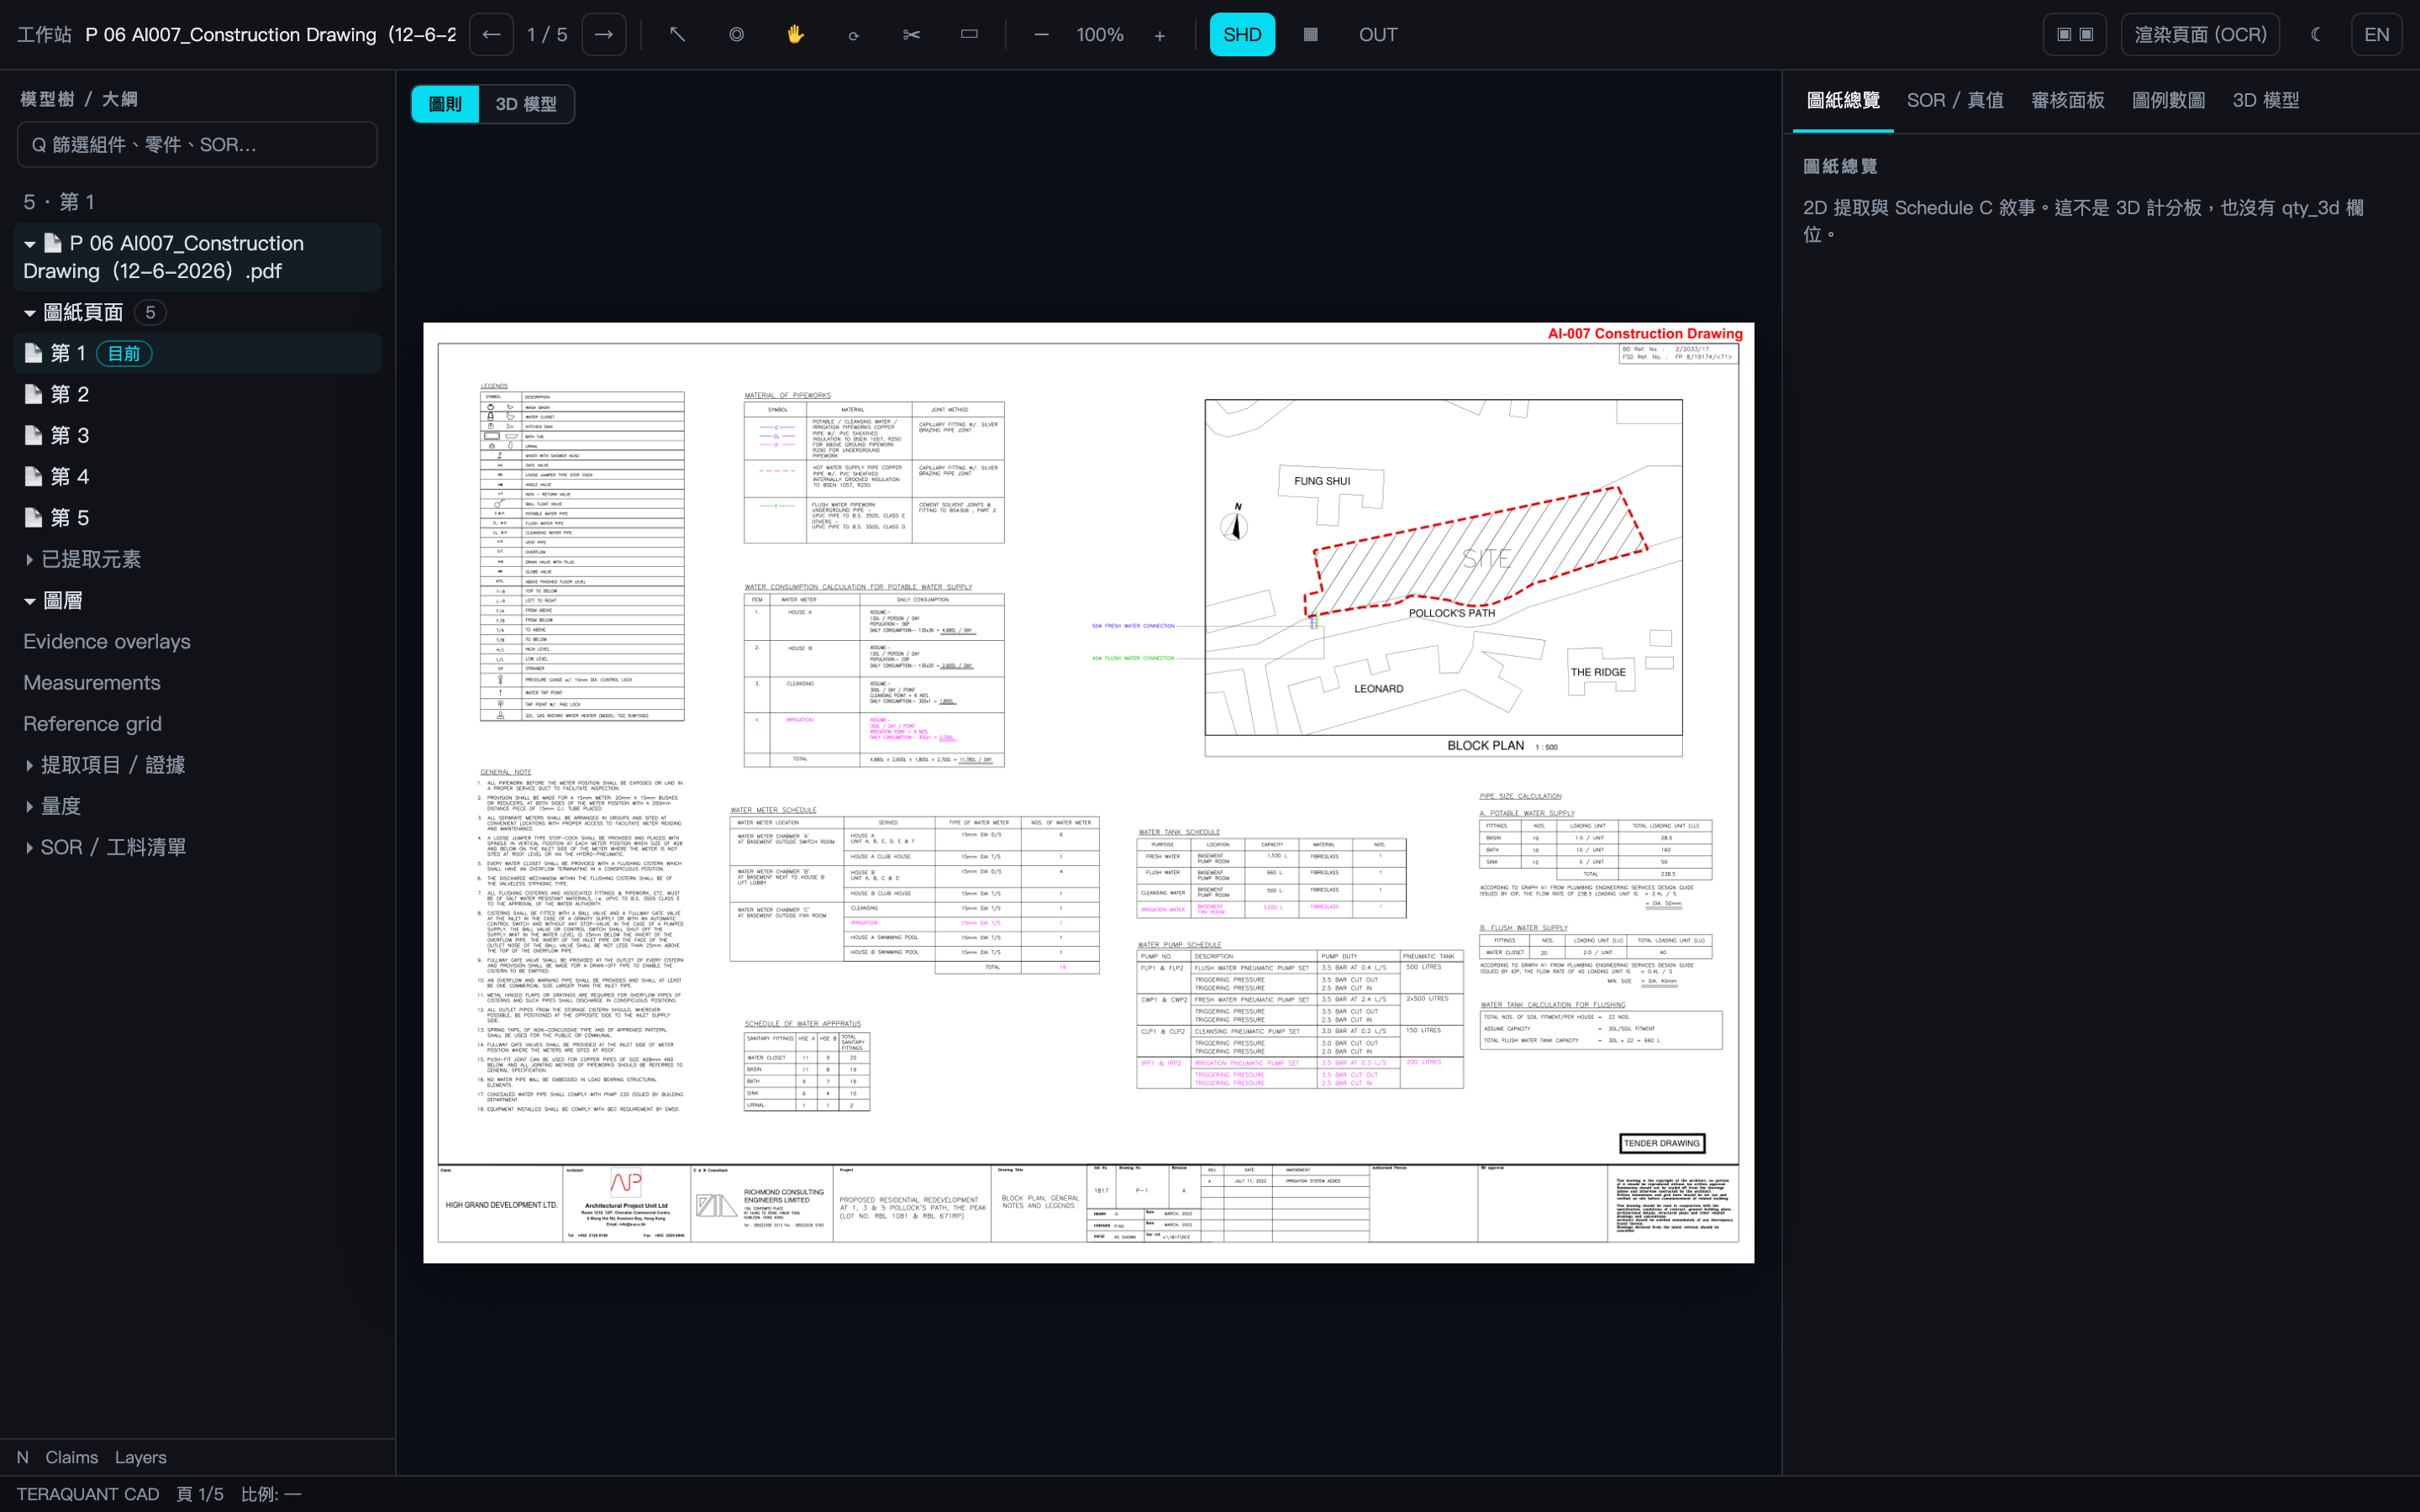
Task: Toggle the Reference grid layer
Action: click(x=92, y=724)
